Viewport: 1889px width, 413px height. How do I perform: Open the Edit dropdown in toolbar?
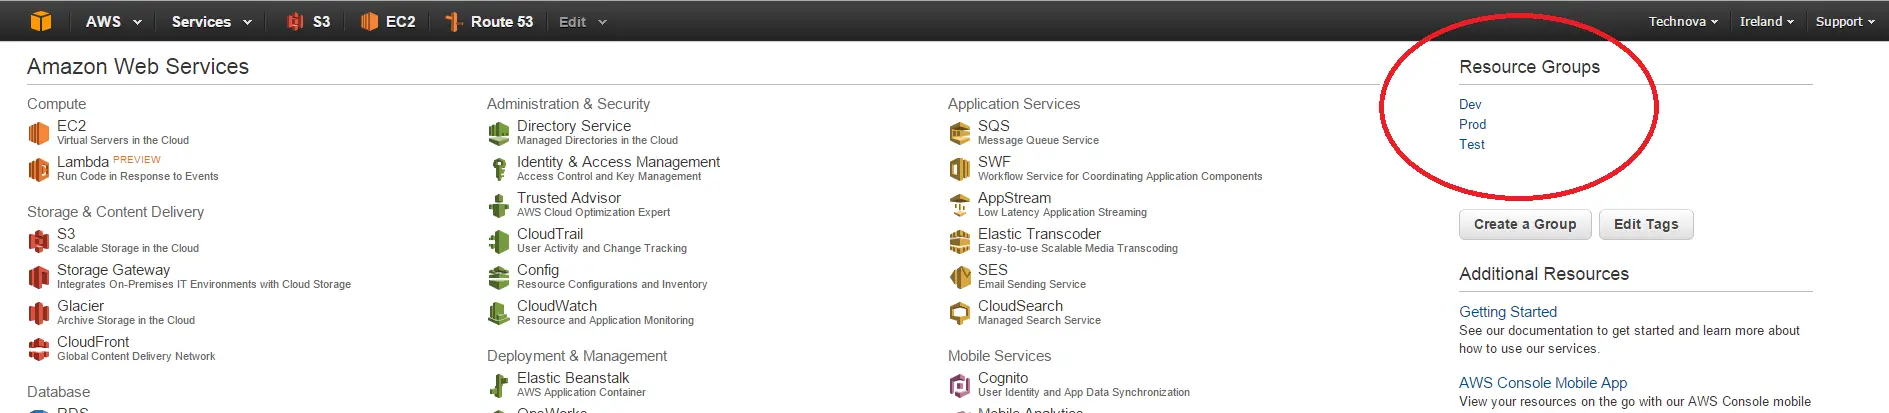[583, 21]
